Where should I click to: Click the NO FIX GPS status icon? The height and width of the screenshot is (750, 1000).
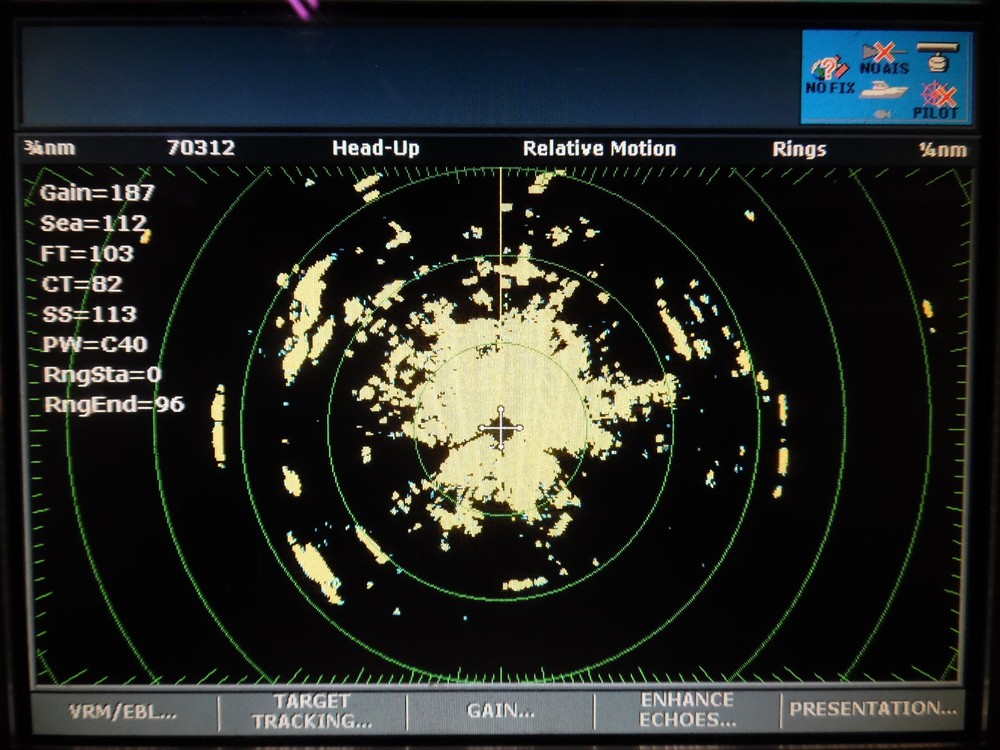[x=830, y=76]
